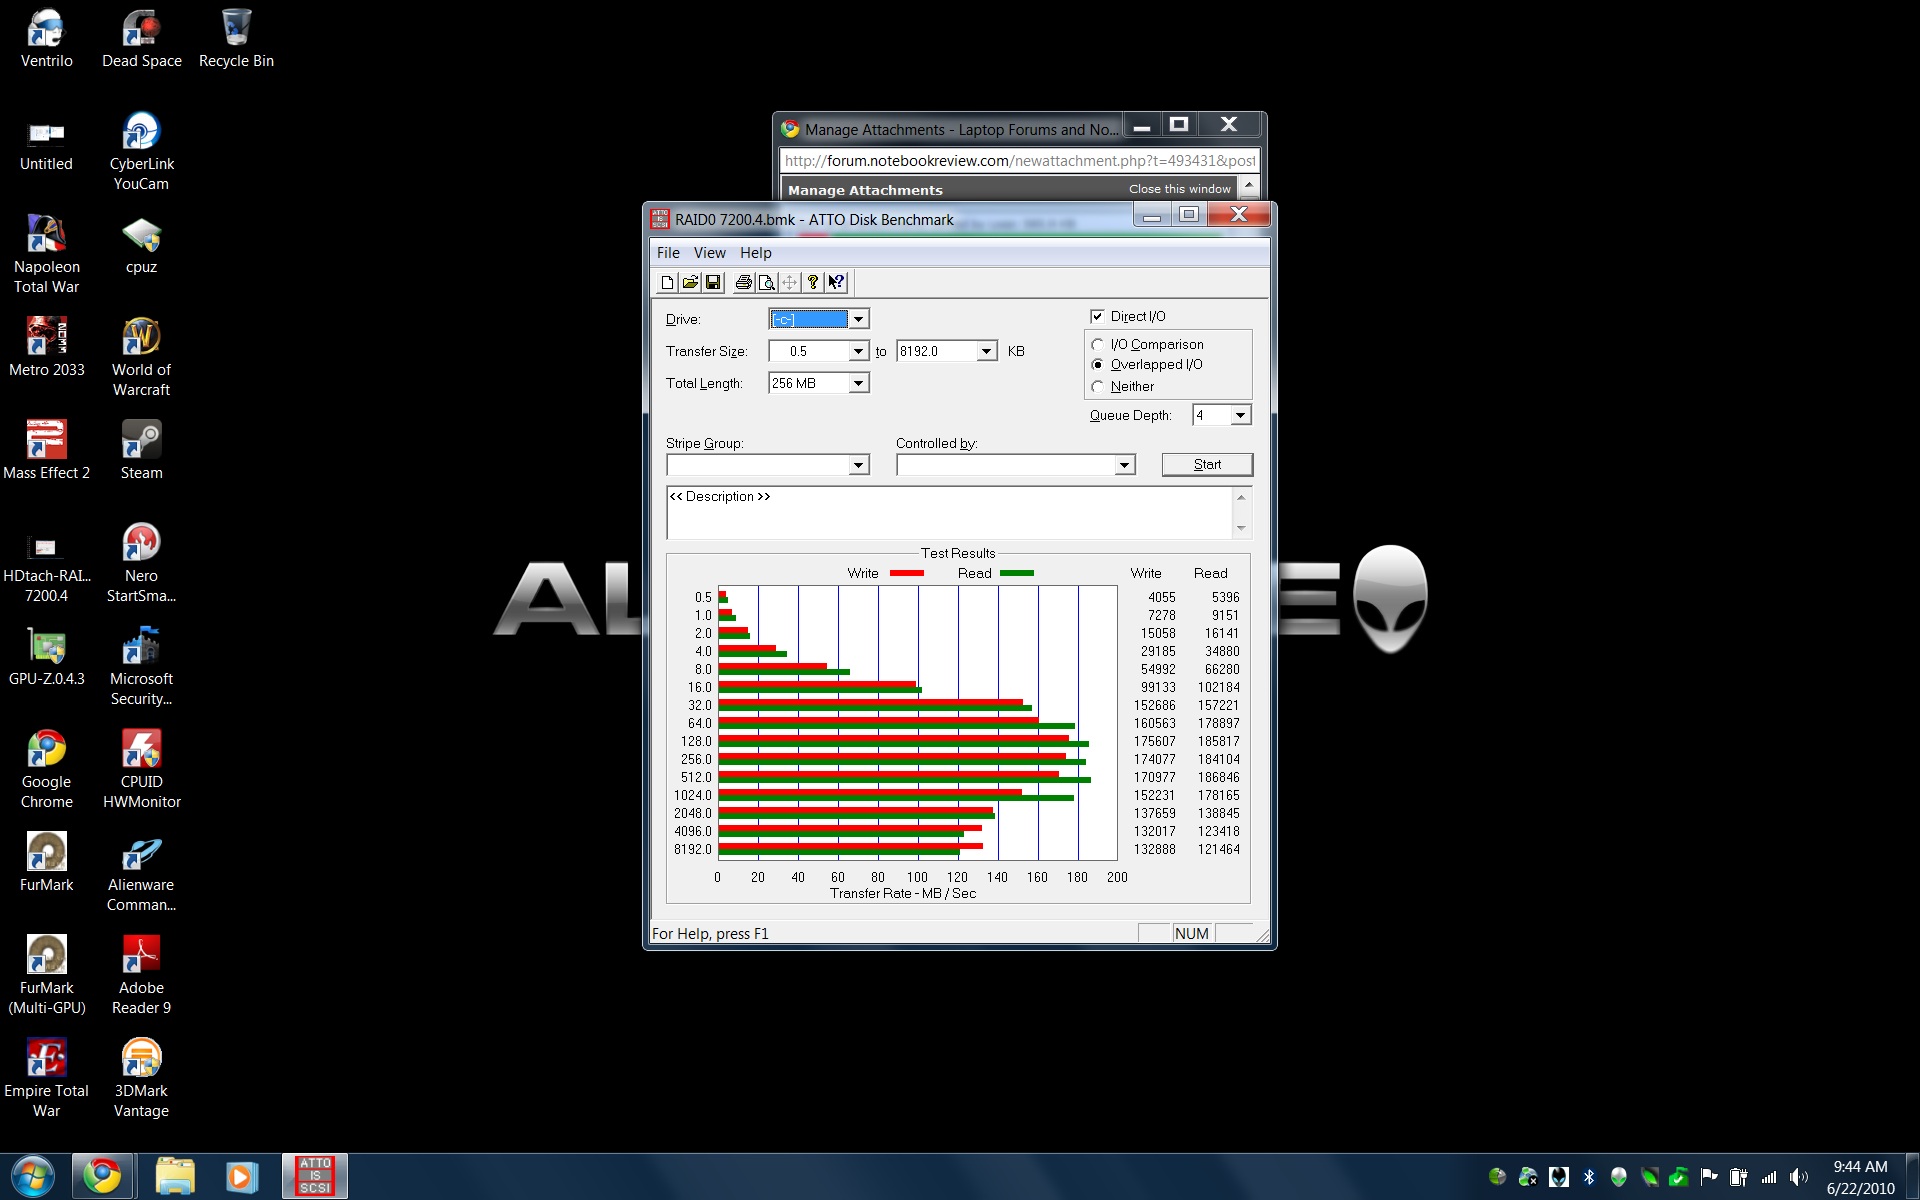The width and height of the screenshot is (1920, 1200).
Task: Select the Nero StartSmart desktop icon
Action: (141, 564)
